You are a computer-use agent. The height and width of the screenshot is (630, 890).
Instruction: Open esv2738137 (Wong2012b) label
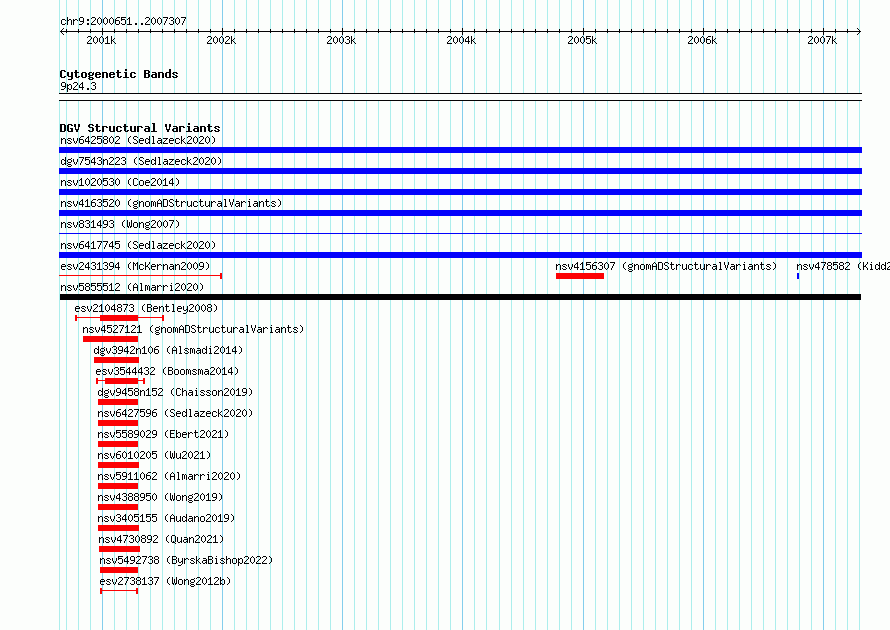click(165, 581)
